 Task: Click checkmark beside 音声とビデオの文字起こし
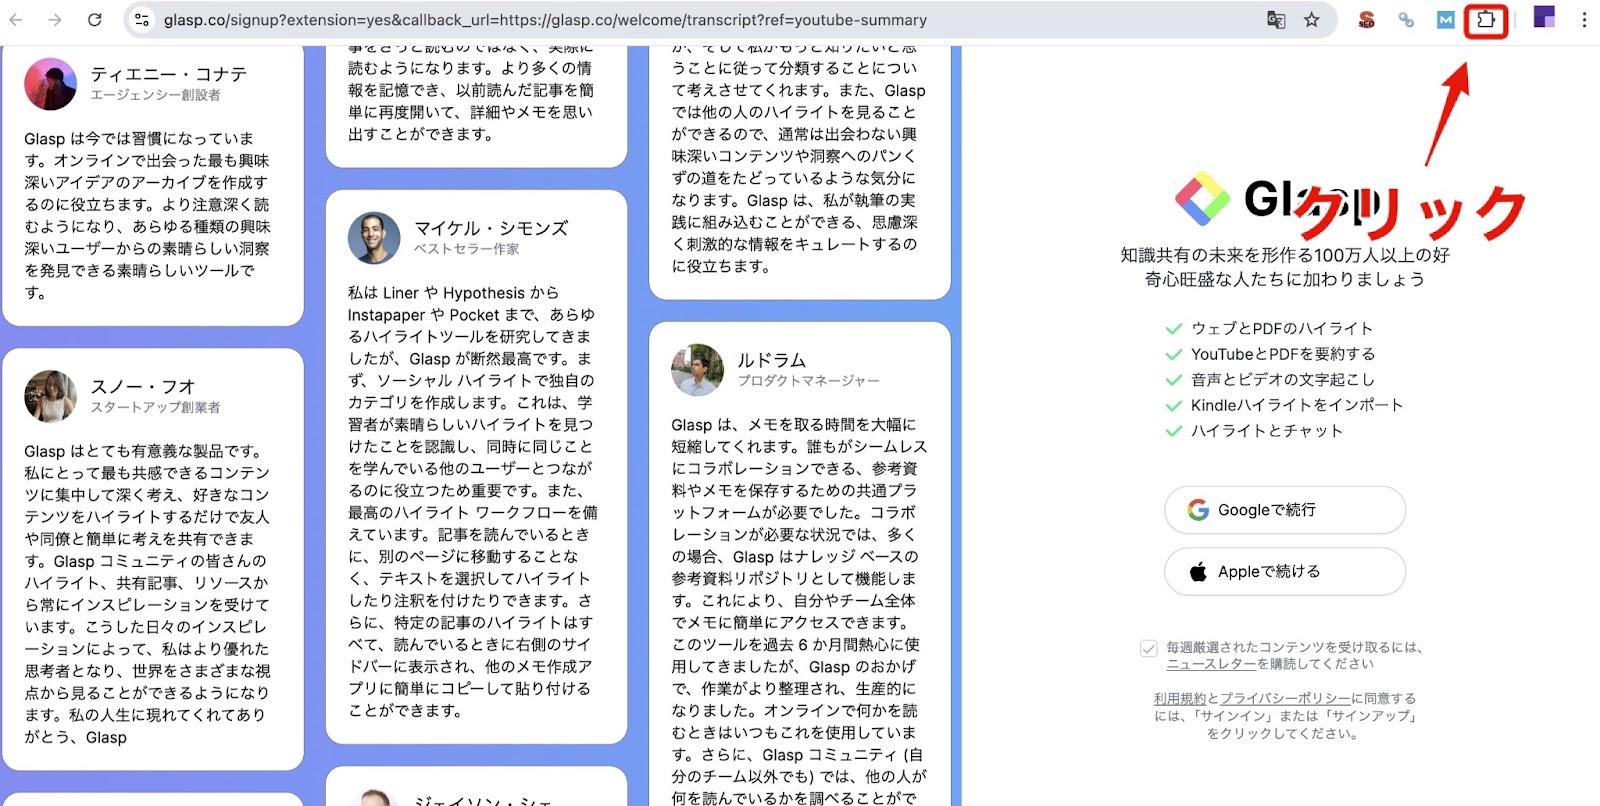1174,380
